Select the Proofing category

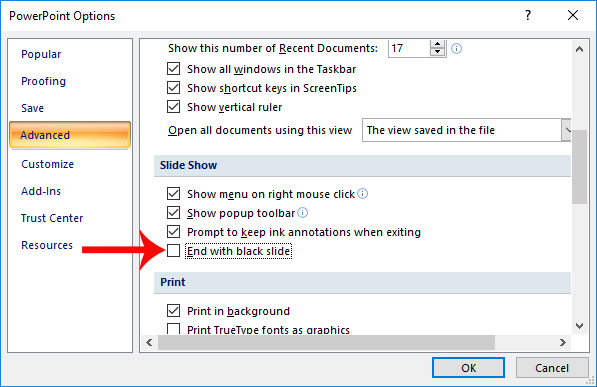tap(43, 81)
